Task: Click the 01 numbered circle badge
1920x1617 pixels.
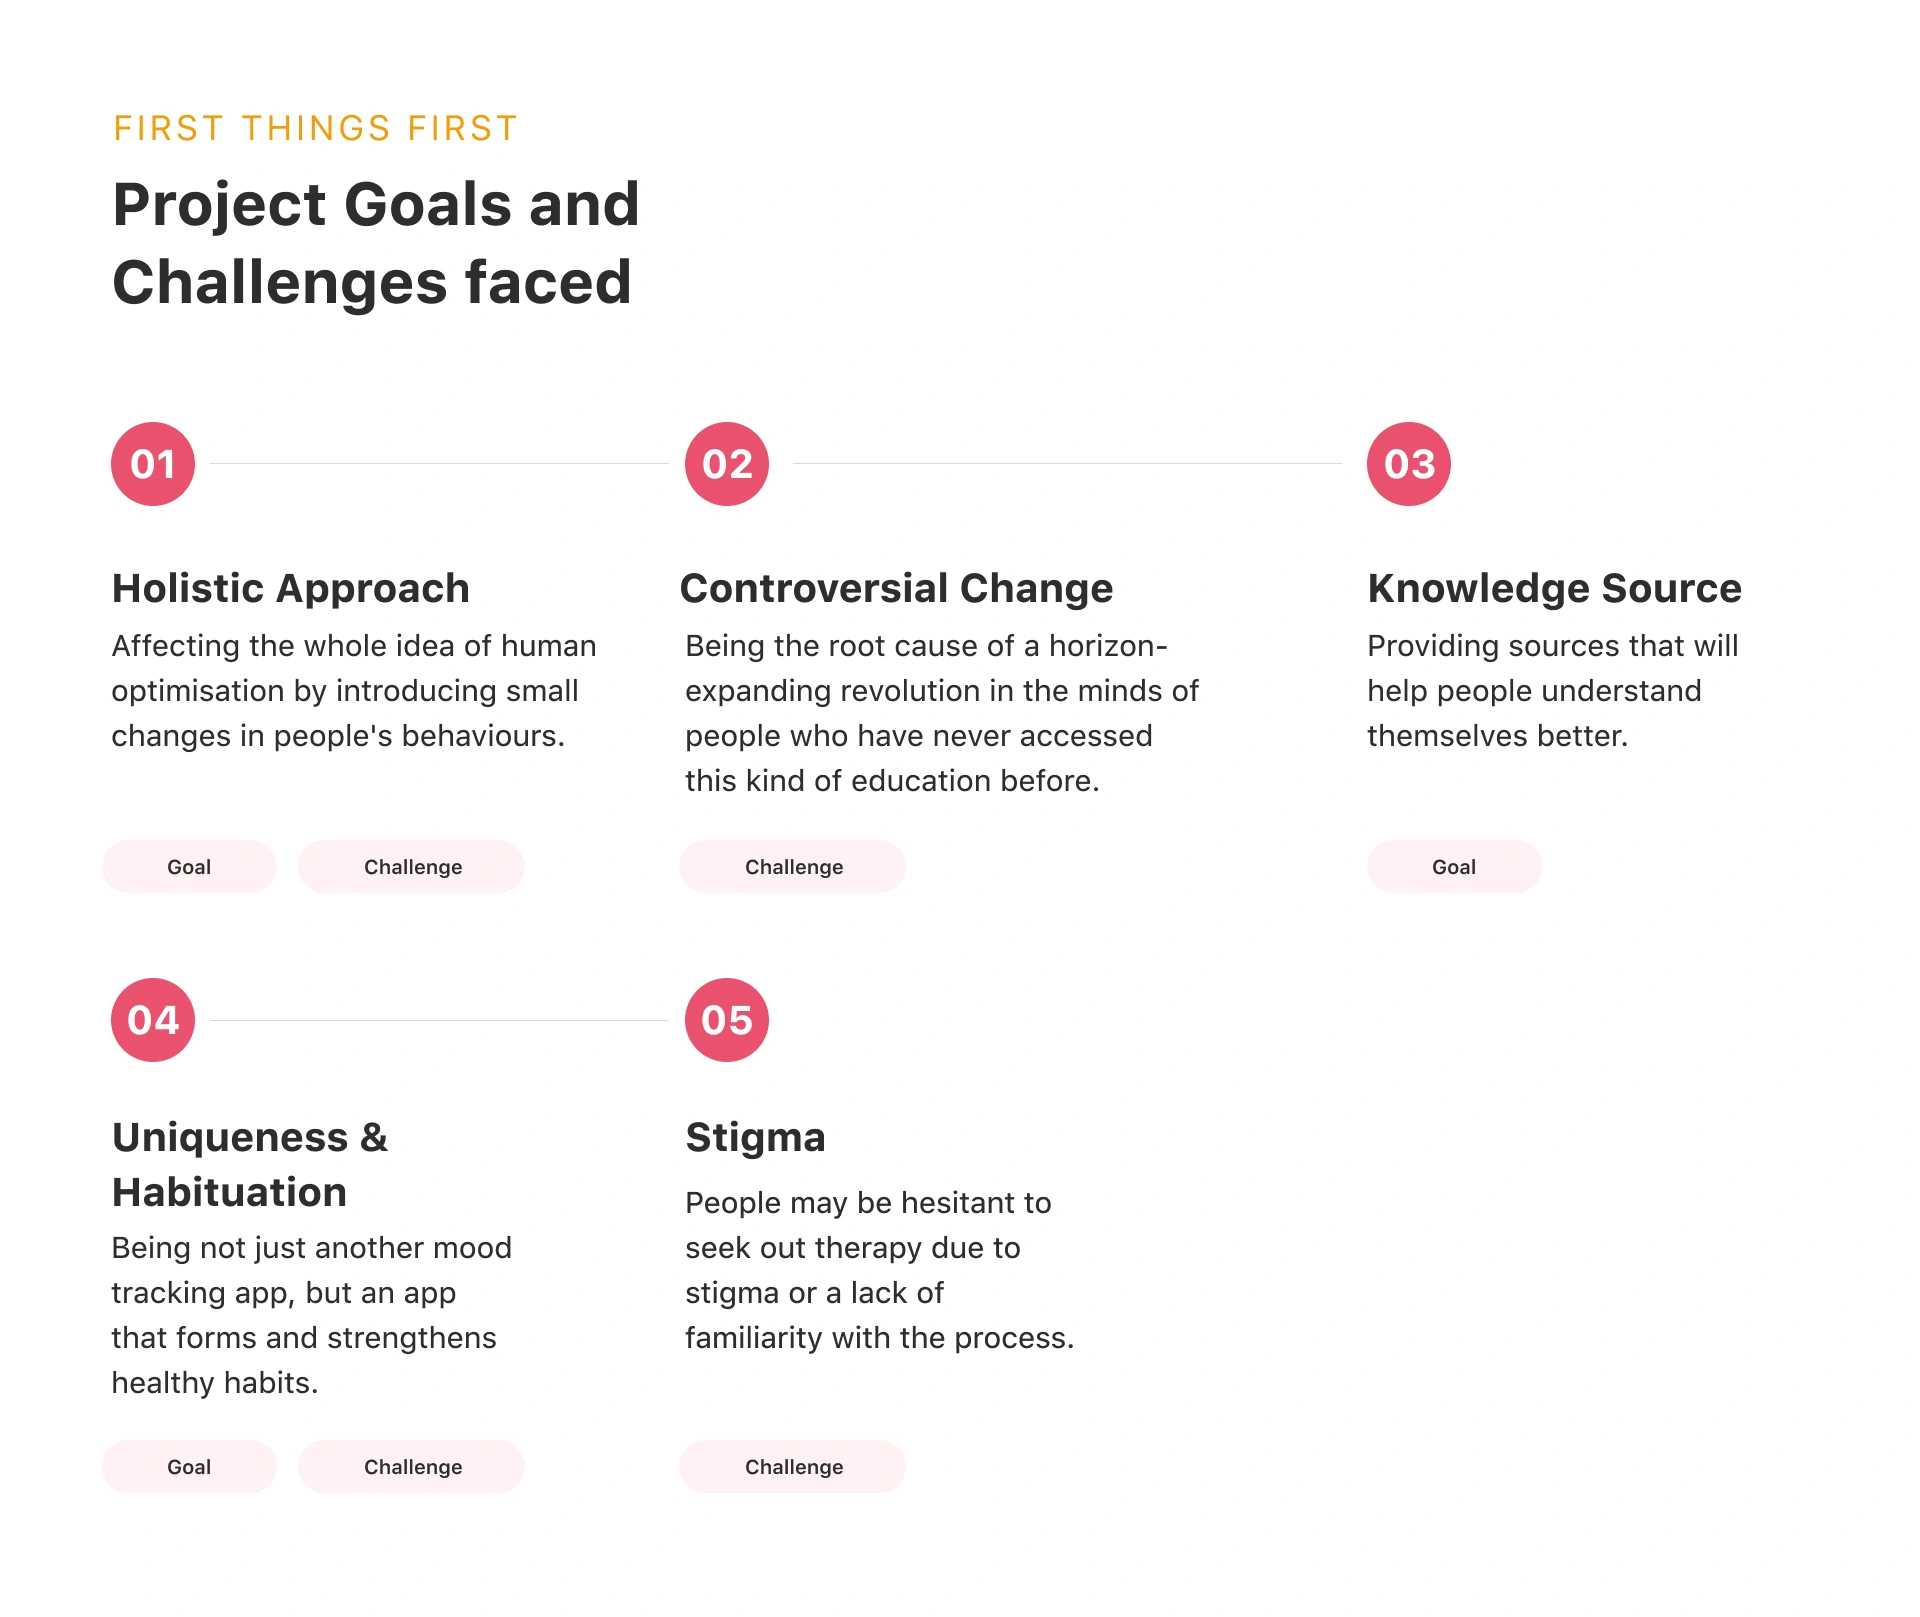Action: [x=153, y=464]
